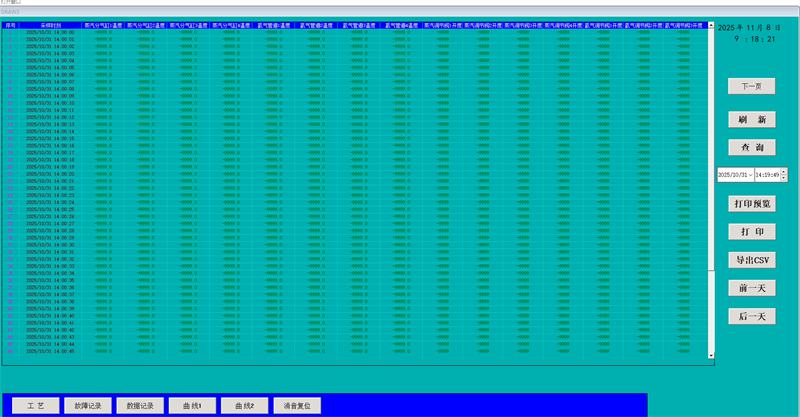Viewport: 800px width, 417px height.
Task: Go to 前一天 (previous day)
Action: 751,288
